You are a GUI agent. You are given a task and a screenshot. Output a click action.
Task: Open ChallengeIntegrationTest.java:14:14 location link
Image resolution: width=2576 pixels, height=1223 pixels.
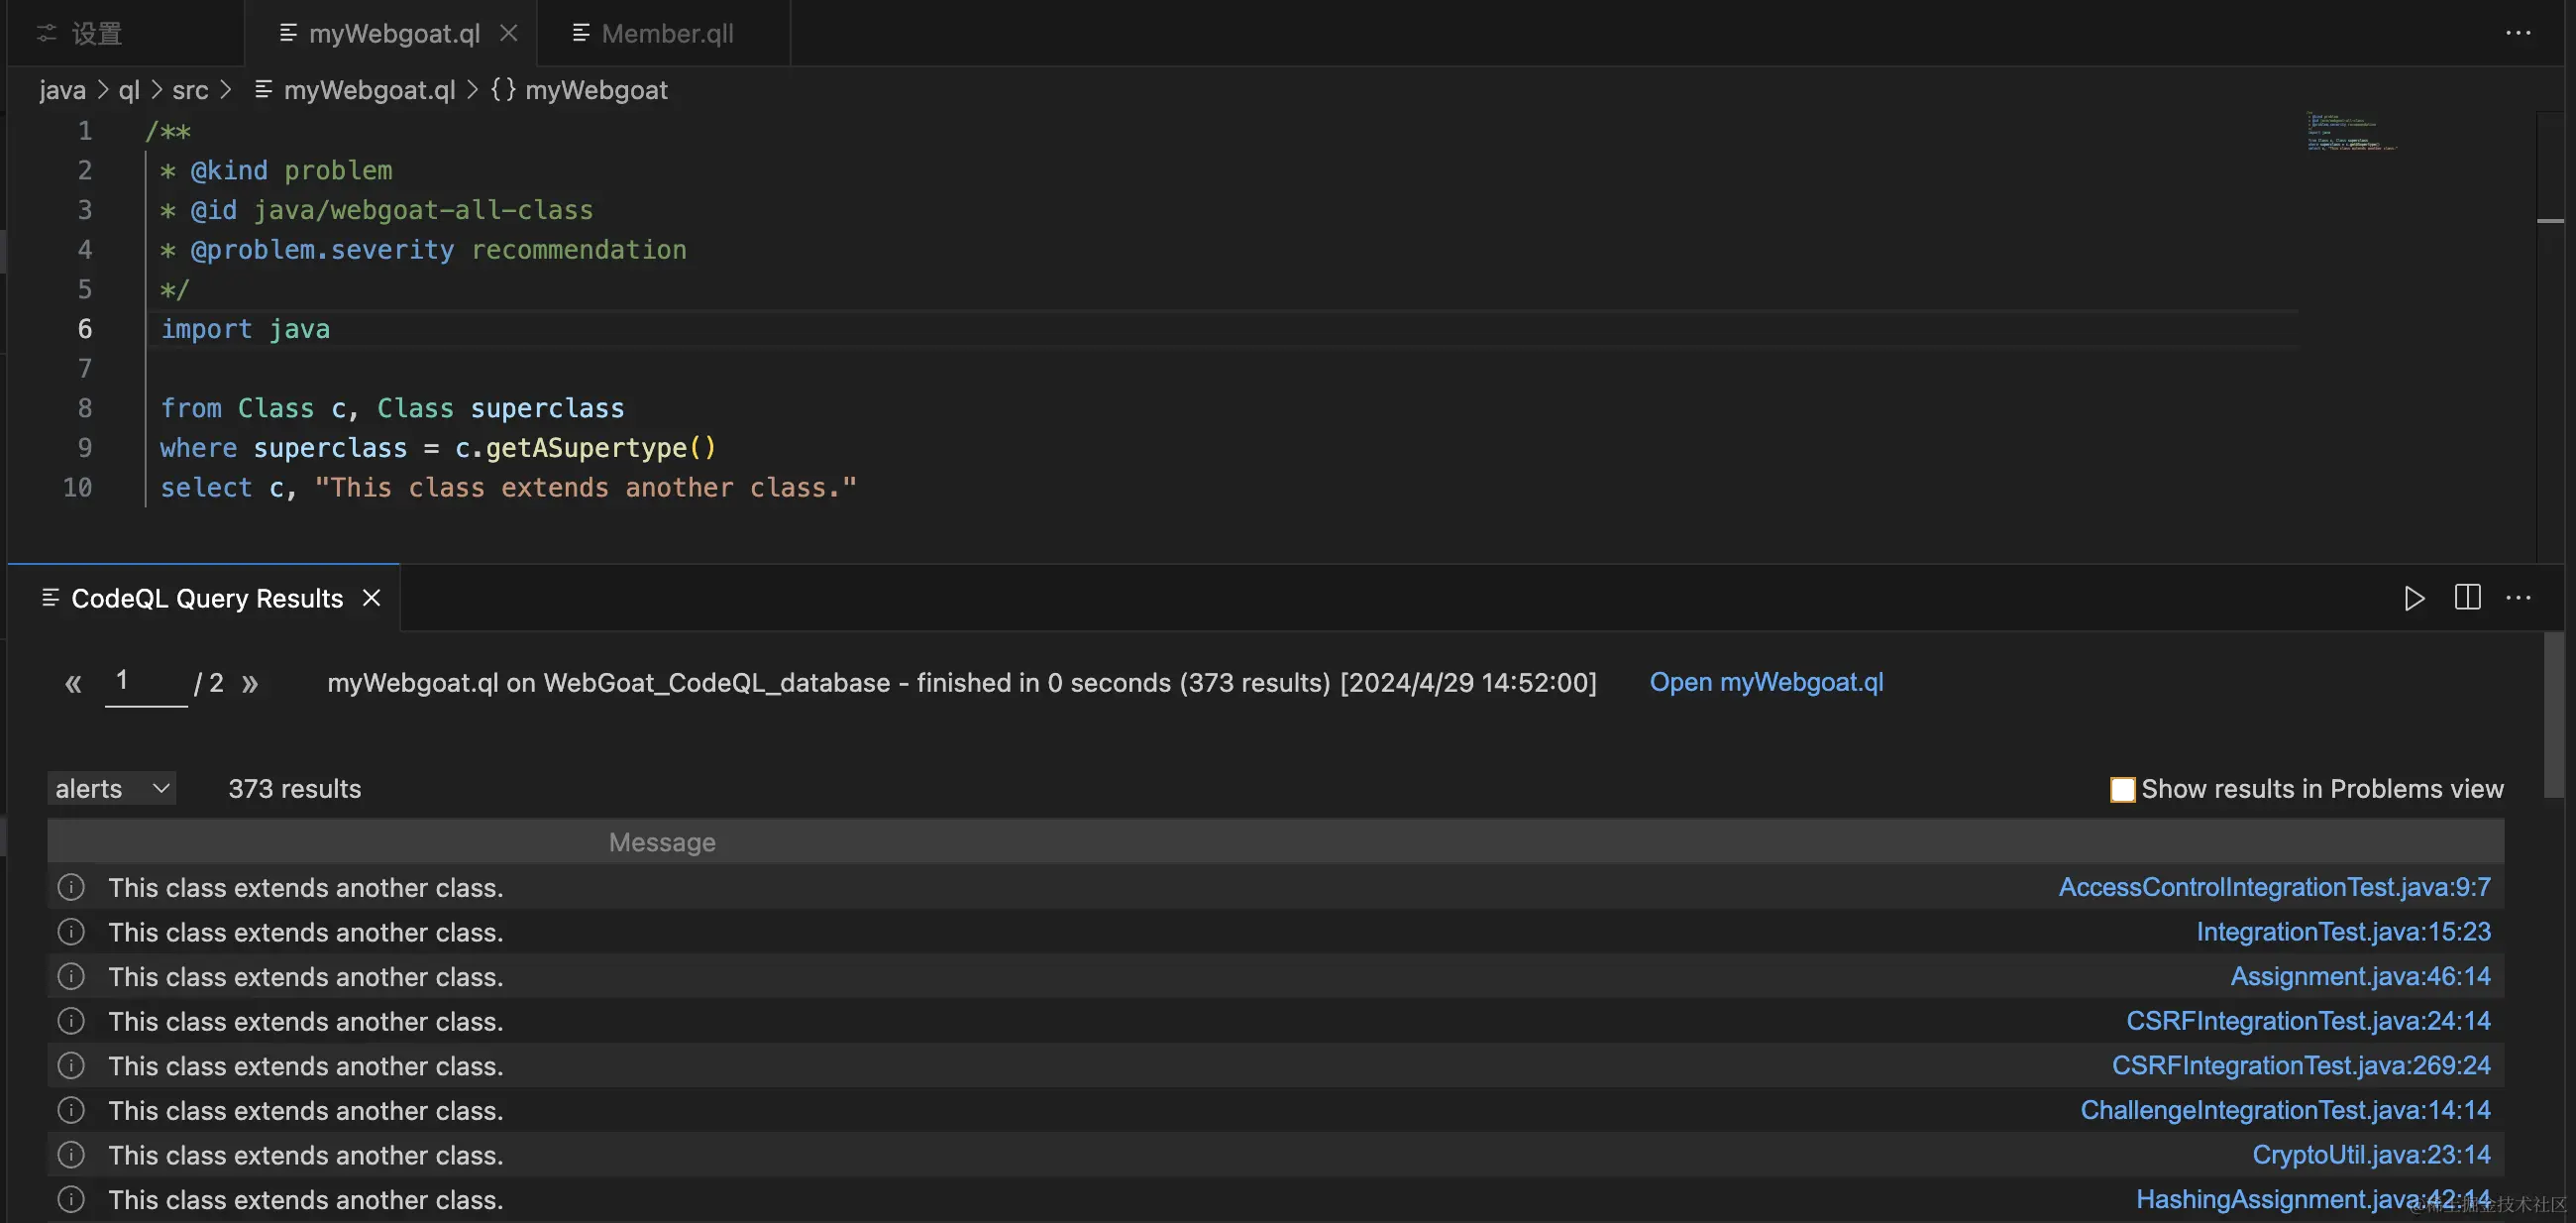pyautogui.click(x=2285, y=1110)
